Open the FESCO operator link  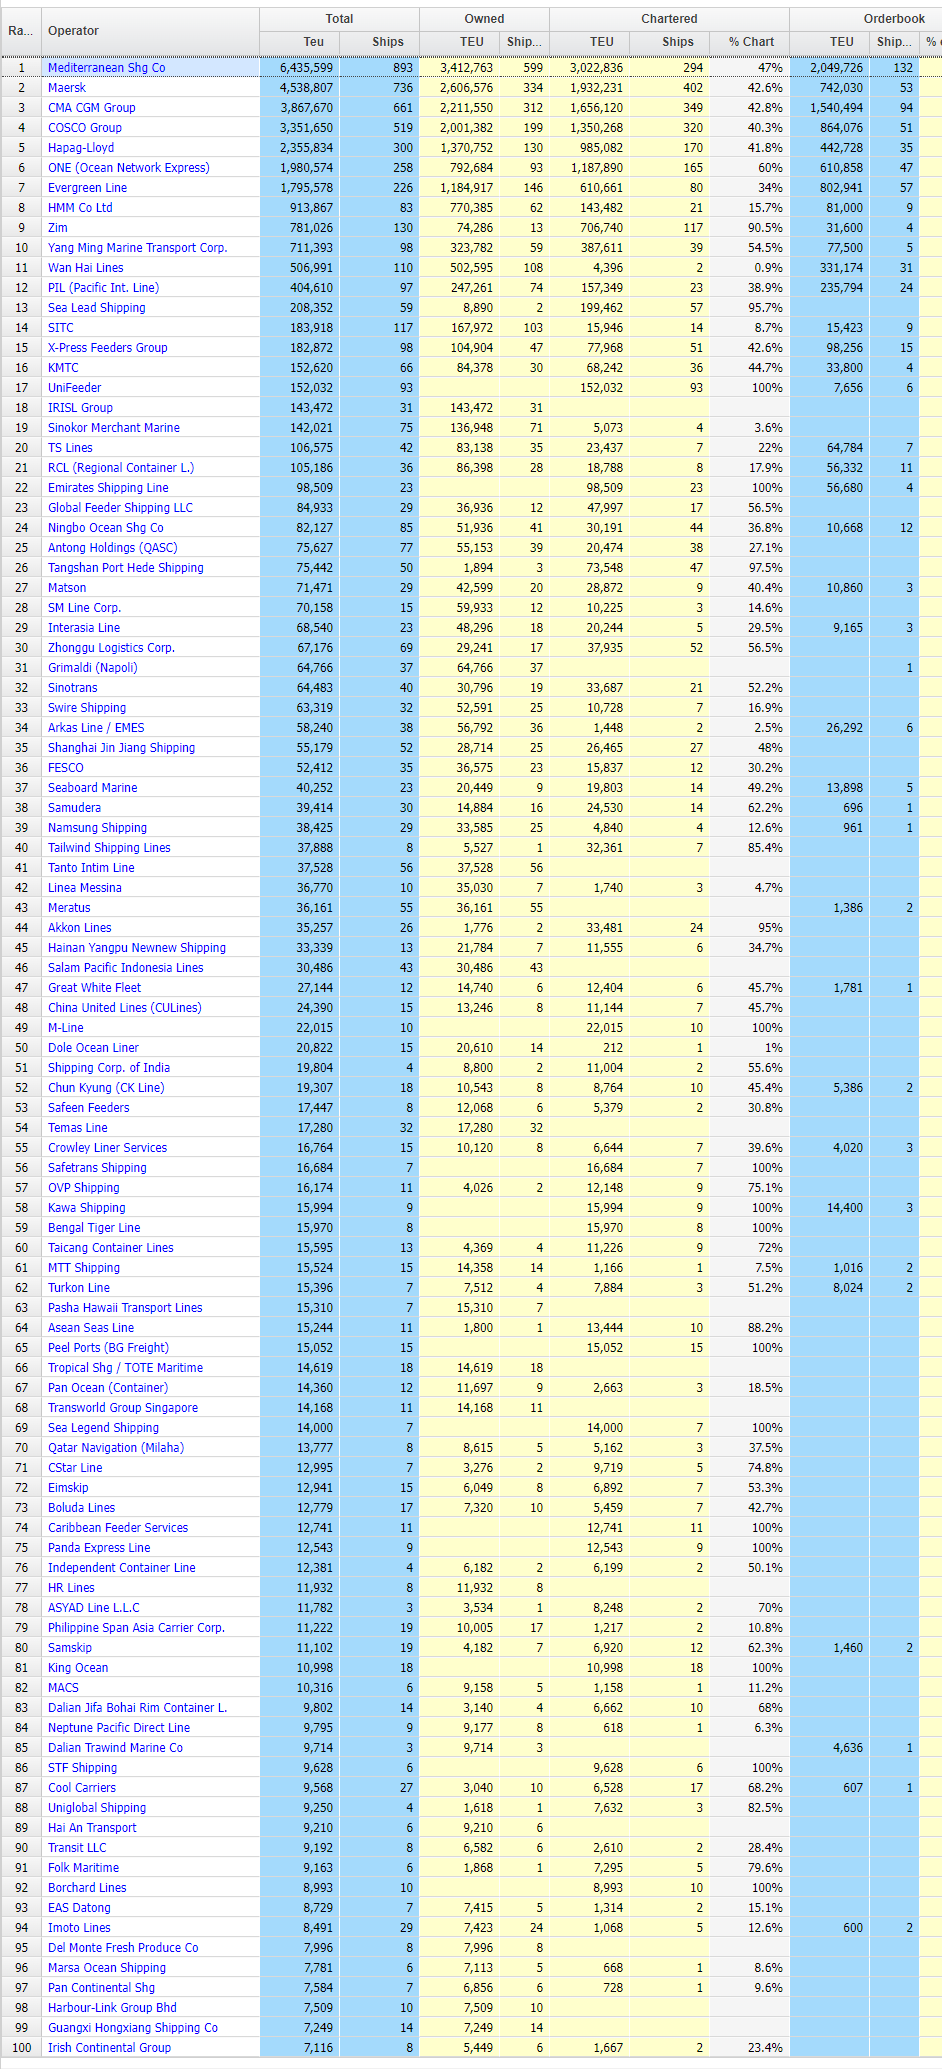pos(66,768)
